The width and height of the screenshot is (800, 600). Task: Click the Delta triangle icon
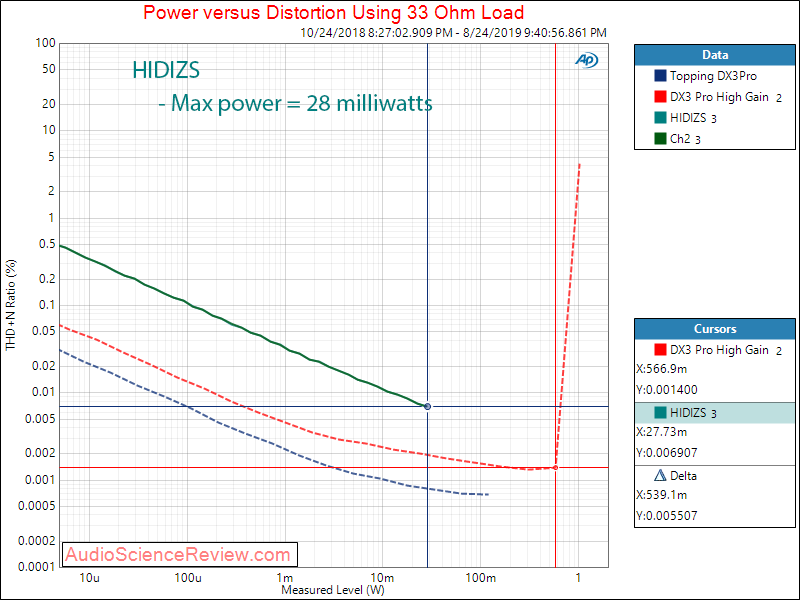pos(660,476)
